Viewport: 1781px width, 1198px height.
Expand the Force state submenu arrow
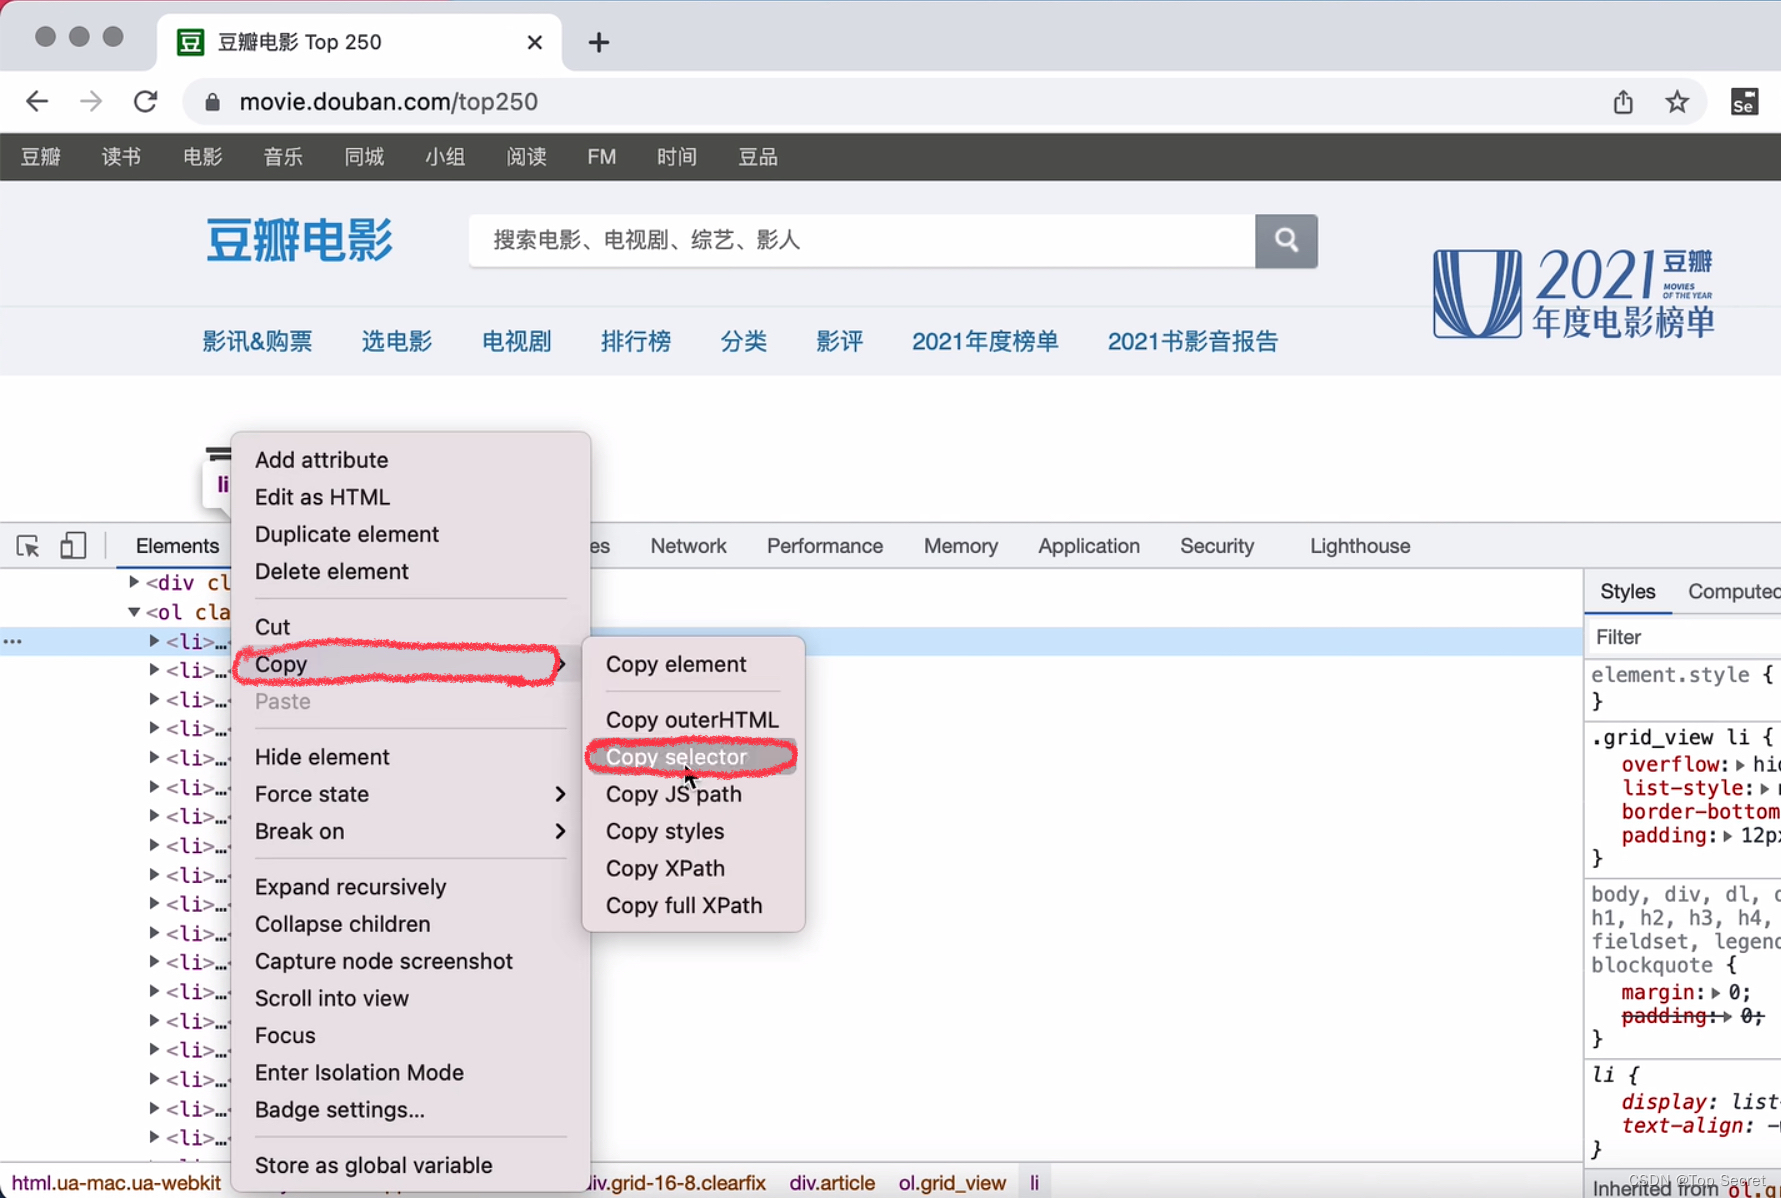tap(561, 794)
